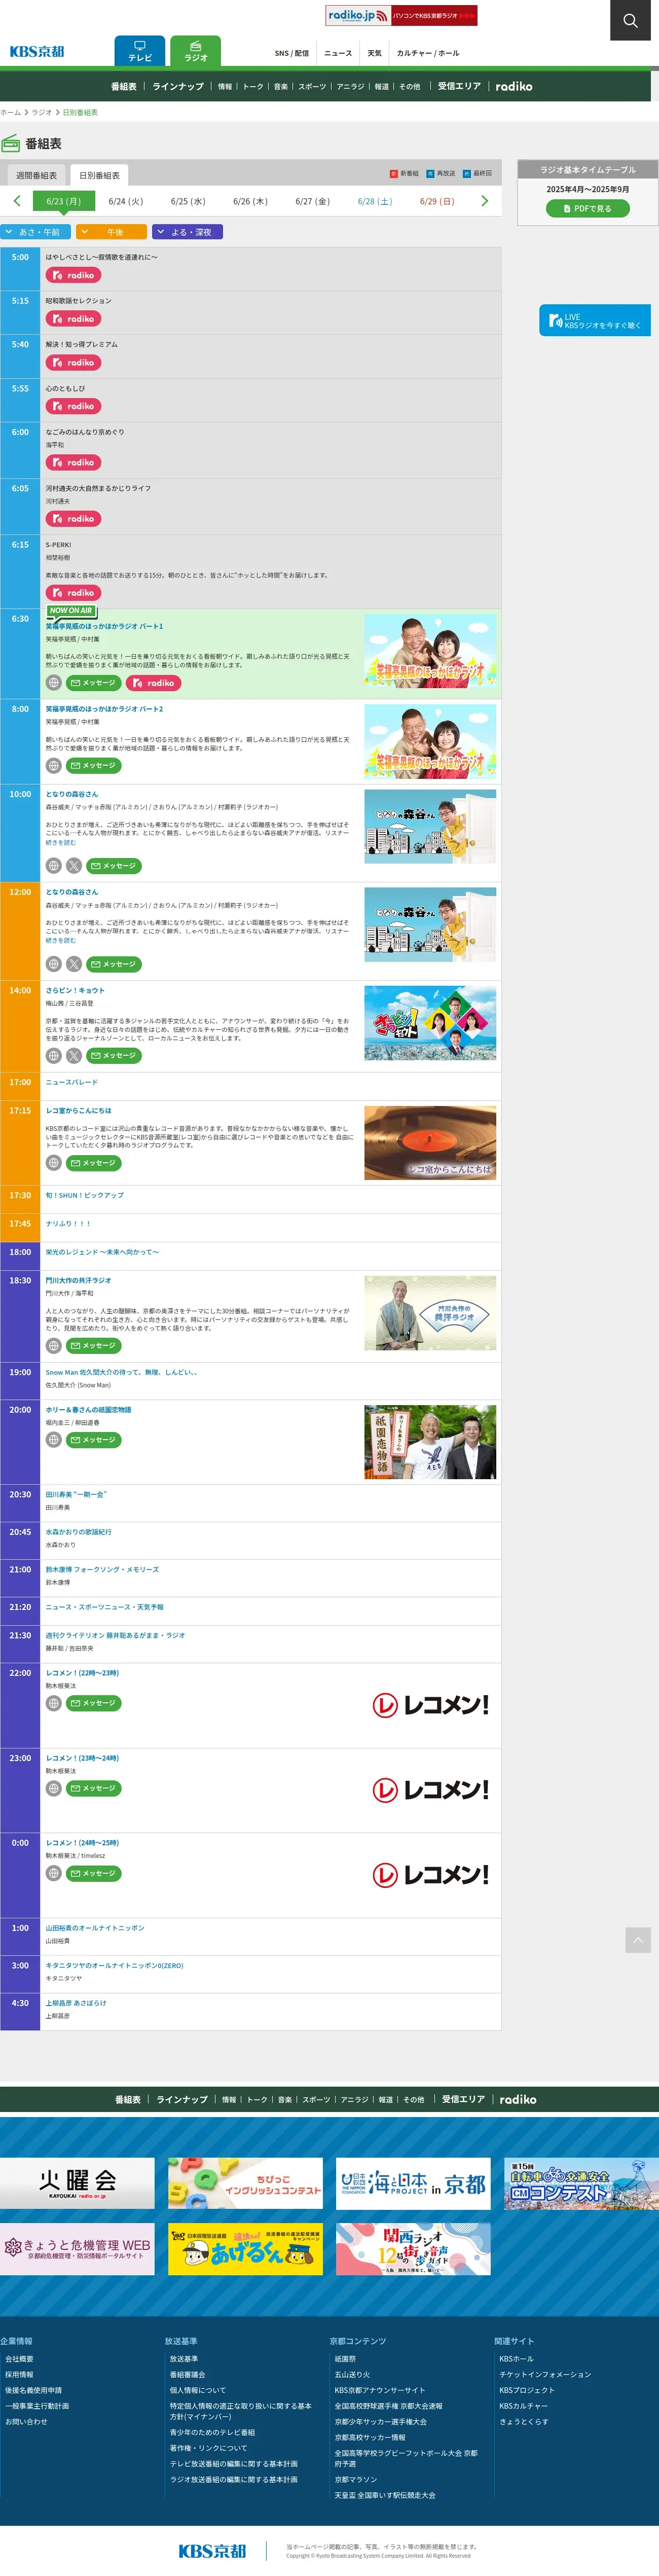Open globe icon for ホリー＆春さんの祇園恋物語
659x2576 pixels.
(x=54, y=1439)
